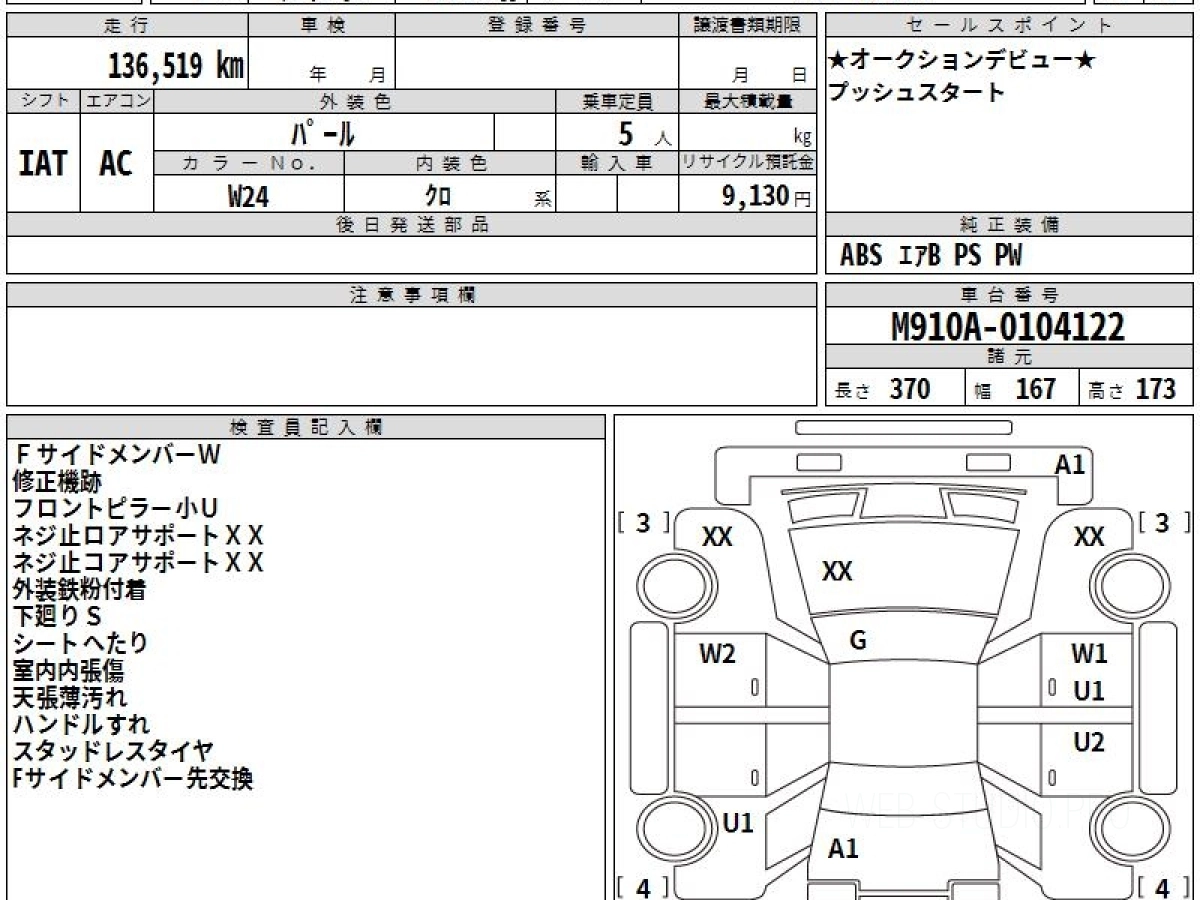Click the 譲渡書類期限 header
Screen dimensions: 1200x900
click(747, 25)
